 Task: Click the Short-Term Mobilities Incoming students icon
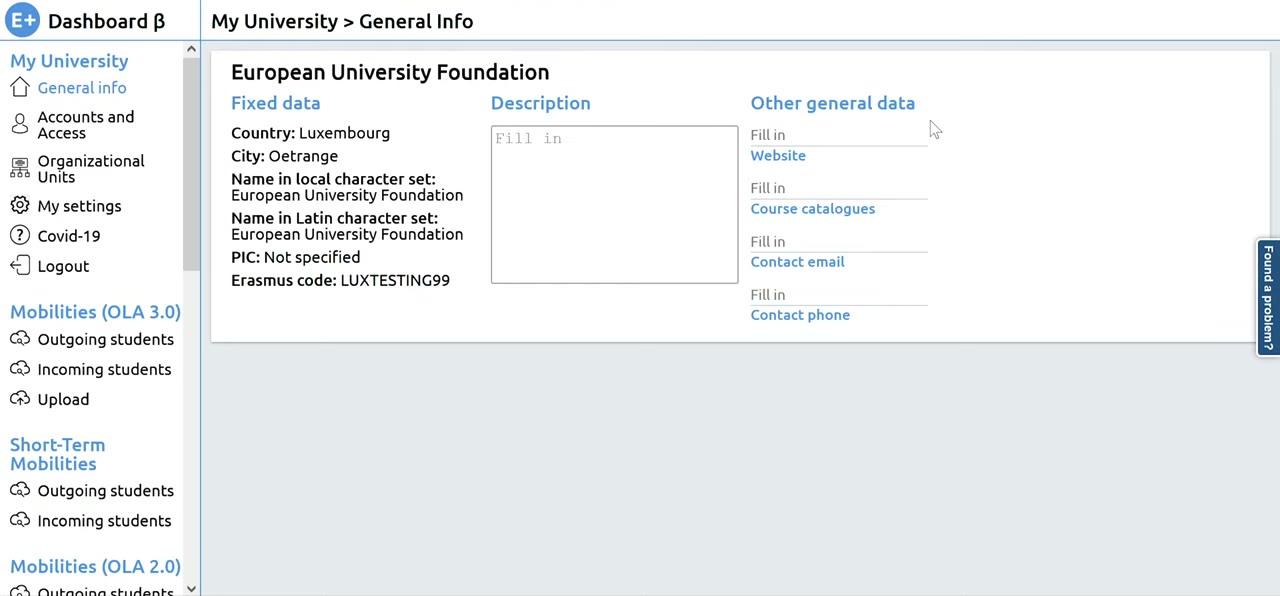[20, 520]
